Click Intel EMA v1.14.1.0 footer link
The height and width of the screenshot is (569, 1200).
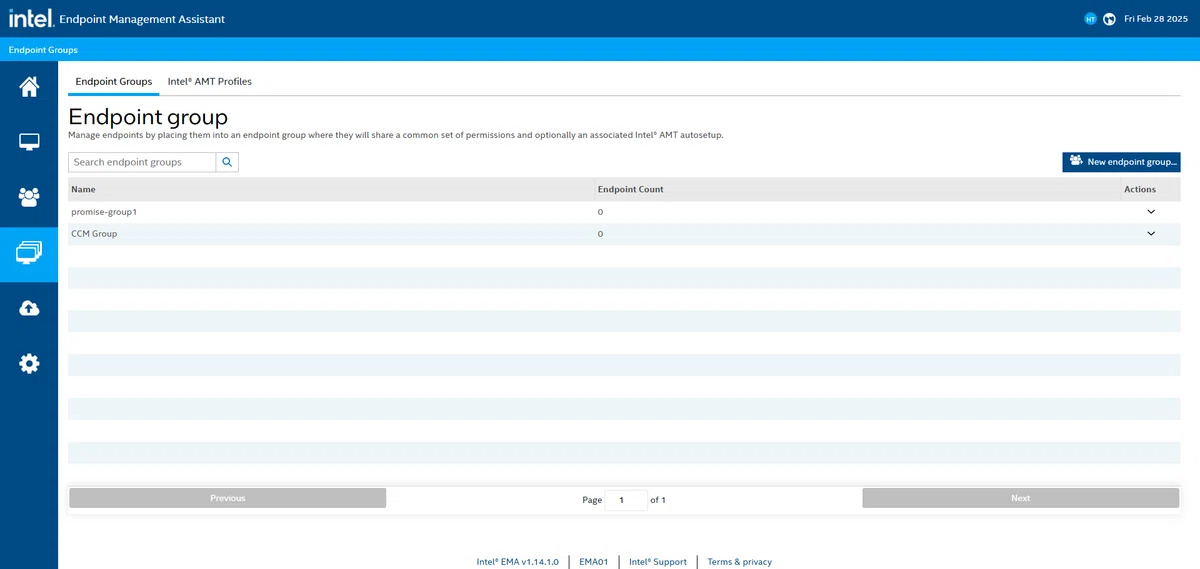pos(517,562)
